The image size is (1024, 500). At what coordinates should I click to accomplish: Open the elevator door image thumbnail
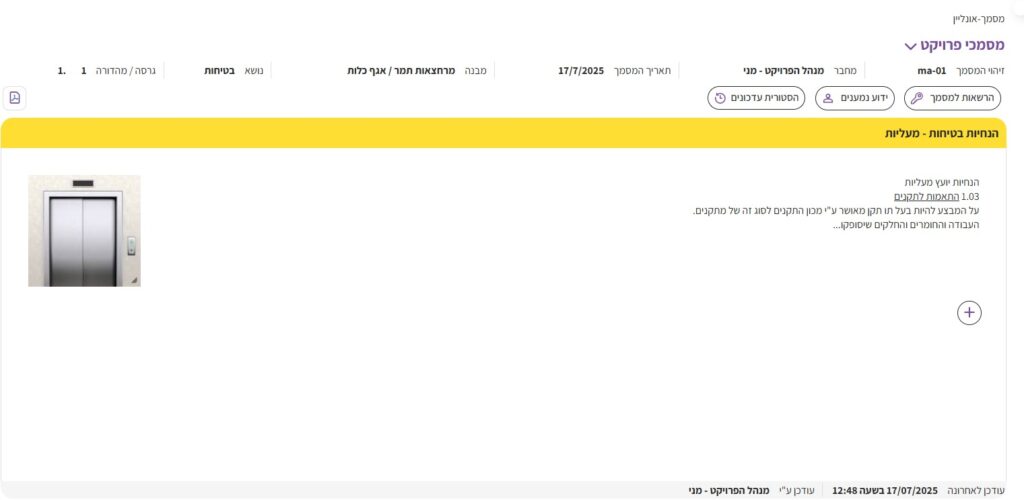84,231
